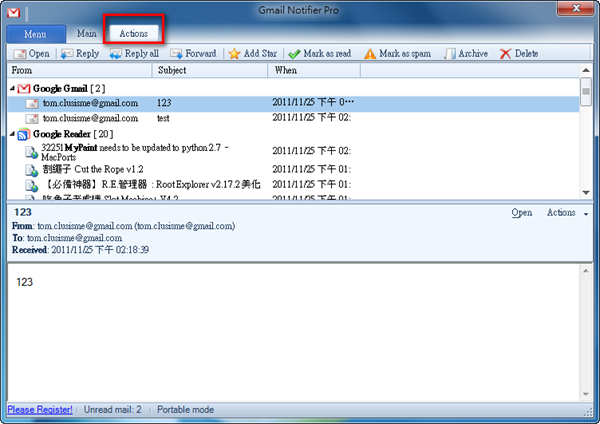Screen dimensions: 600x424
Task: Close the Gmail Notifier Pro window
Action: (576, 8)
